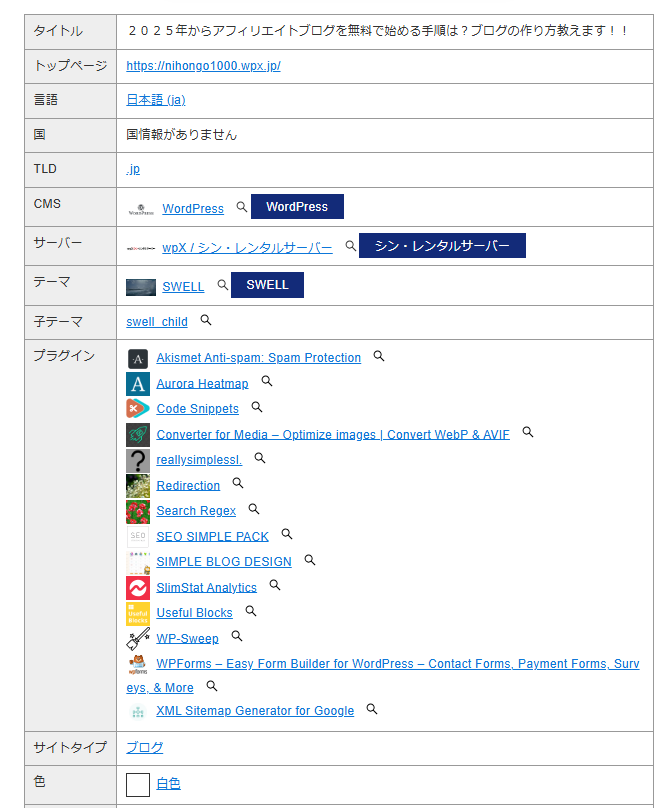This screenshot has height=808, width=672.
Task: Click the dark blue SWELL button
Action: 267,285
